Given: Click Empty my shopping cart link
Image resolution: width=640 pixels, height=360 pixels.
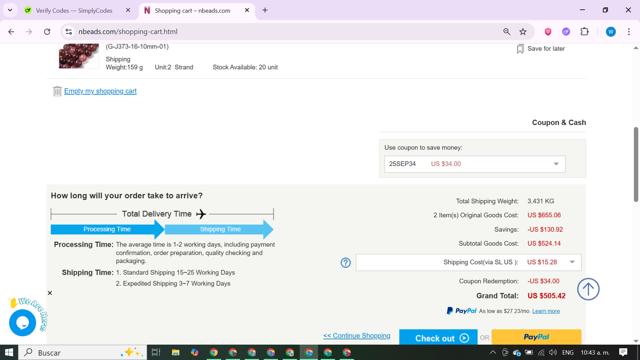Looking at the screenshot, I should tap(100, 91).
